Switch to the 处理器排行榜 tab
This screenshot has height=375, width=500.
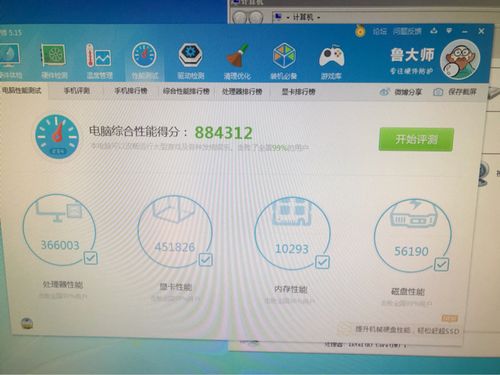pos(242,91)
